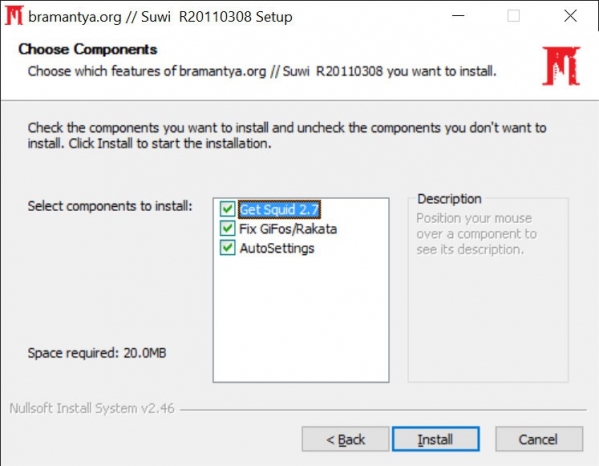Disable the AutoSettings checkbox
The image size is (599, 466).
point(227,248)
